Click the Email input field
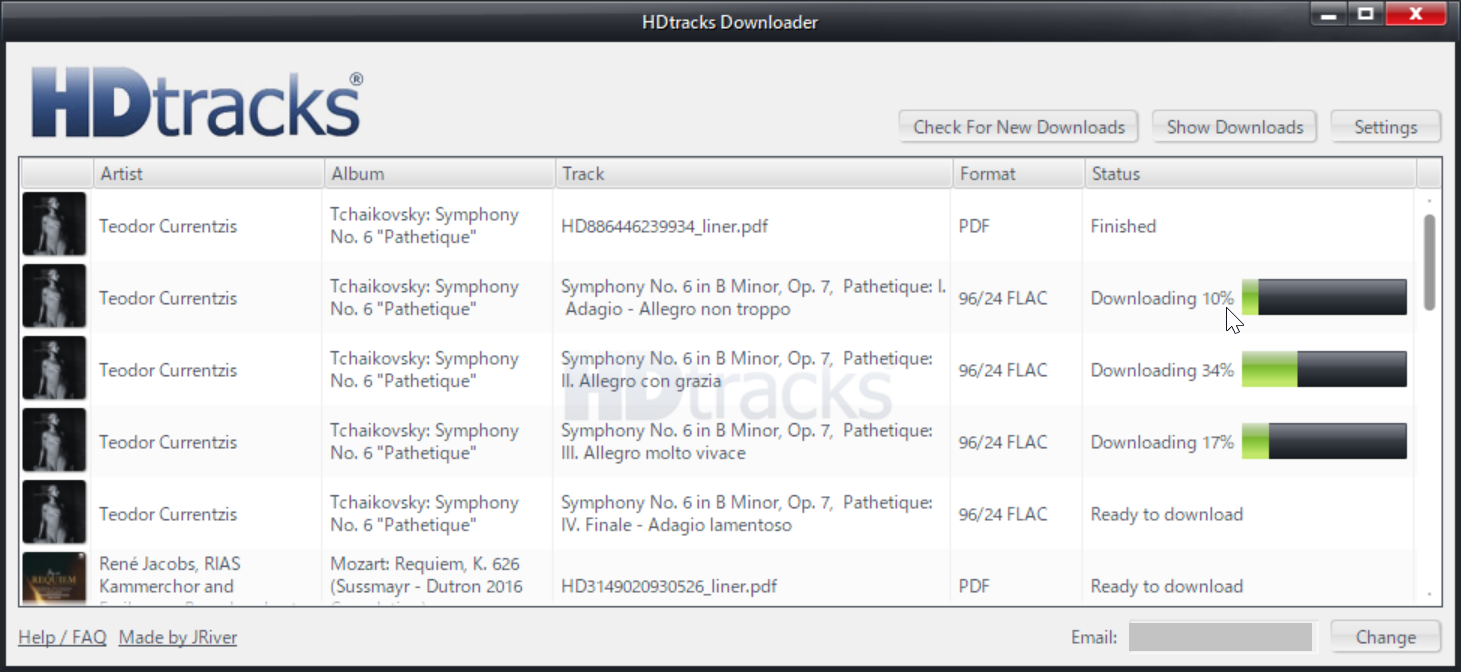1461x672 pixels. pyautogui.click(x=1220, y=637)
